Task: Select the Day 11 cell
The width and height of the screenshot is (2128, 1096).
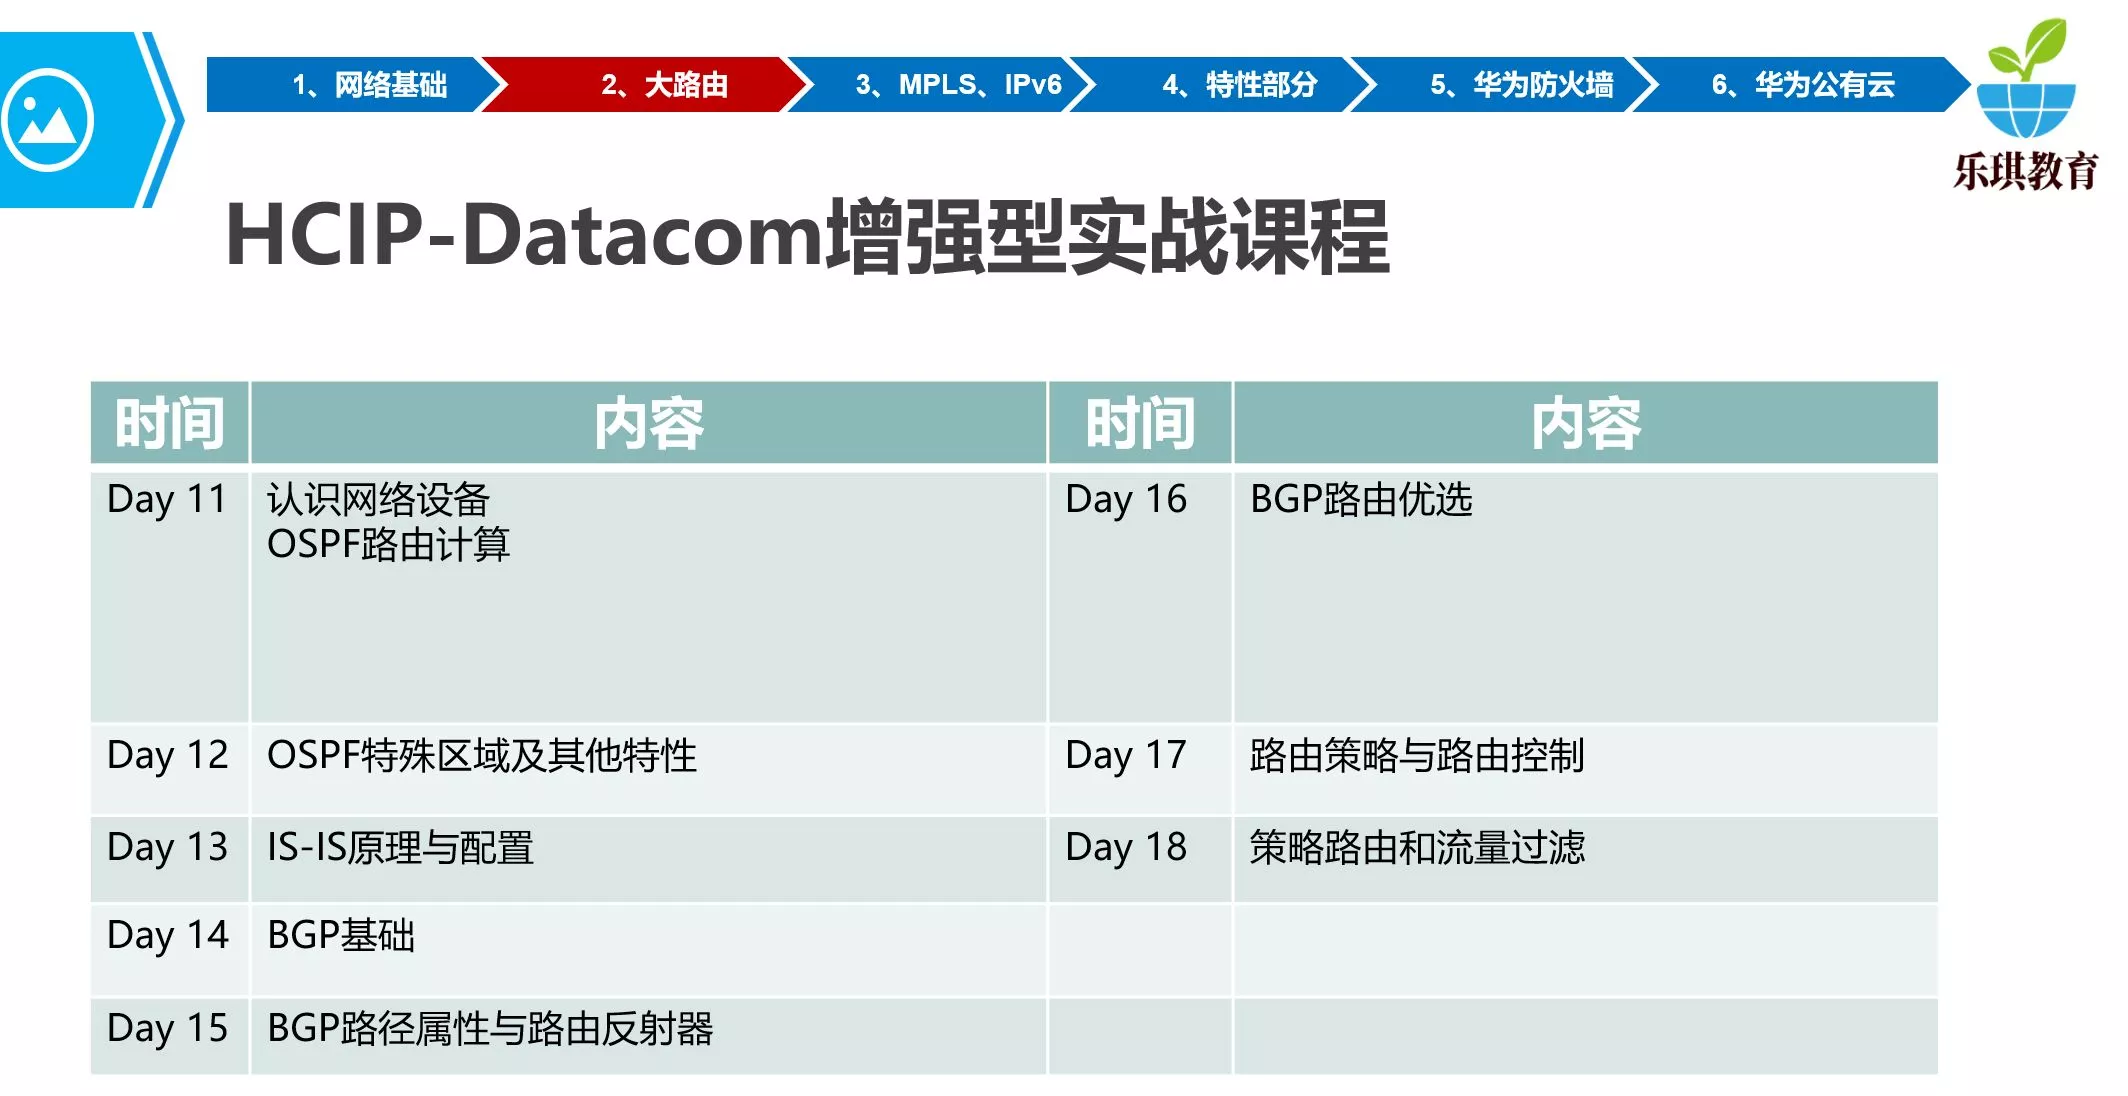Action: [x=168, y=499]
